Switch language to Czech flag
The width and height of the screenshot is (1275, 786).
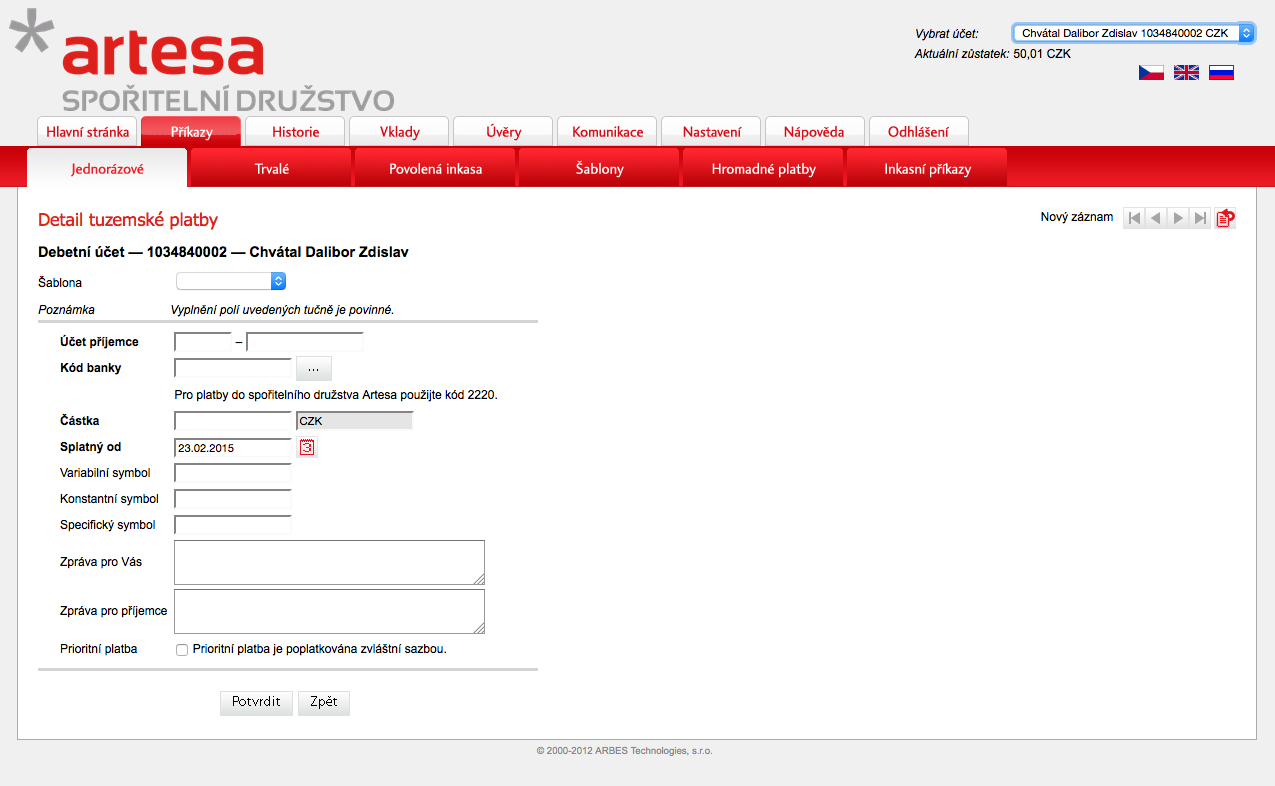pyautogui.click(x=1151, y=72)
